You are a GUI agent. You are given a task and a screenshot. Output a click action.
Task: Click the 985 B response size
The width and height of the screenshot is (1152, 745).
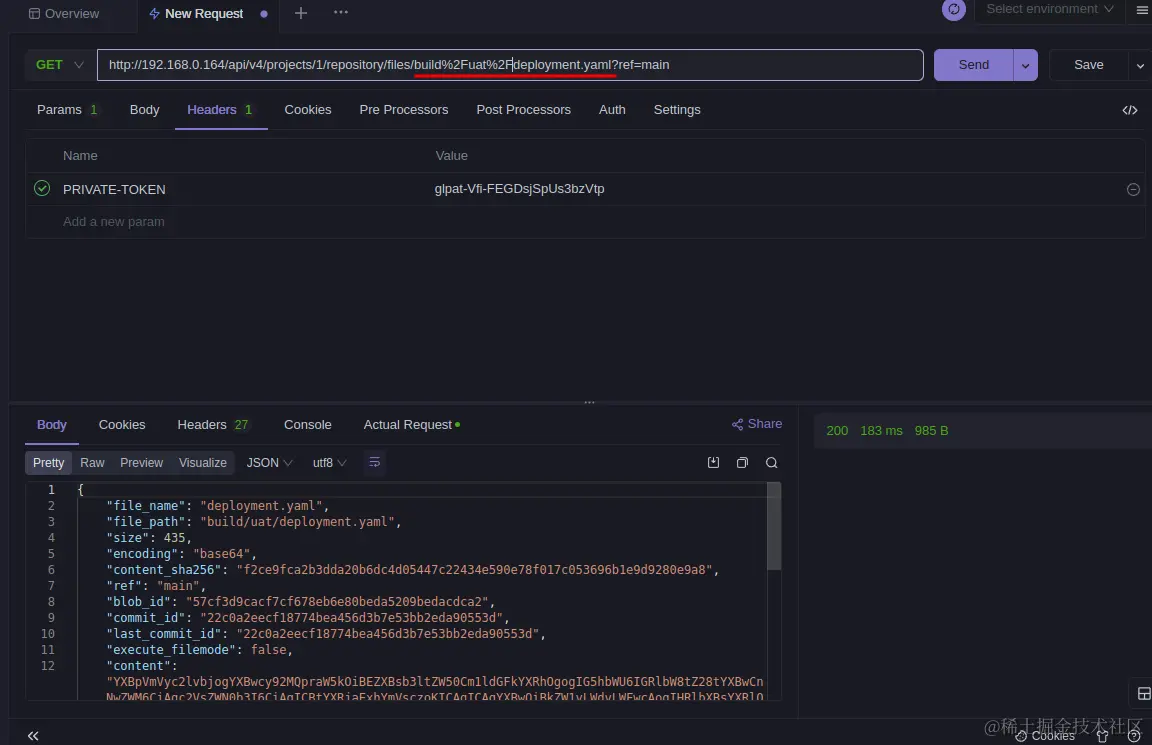[932, 431]
